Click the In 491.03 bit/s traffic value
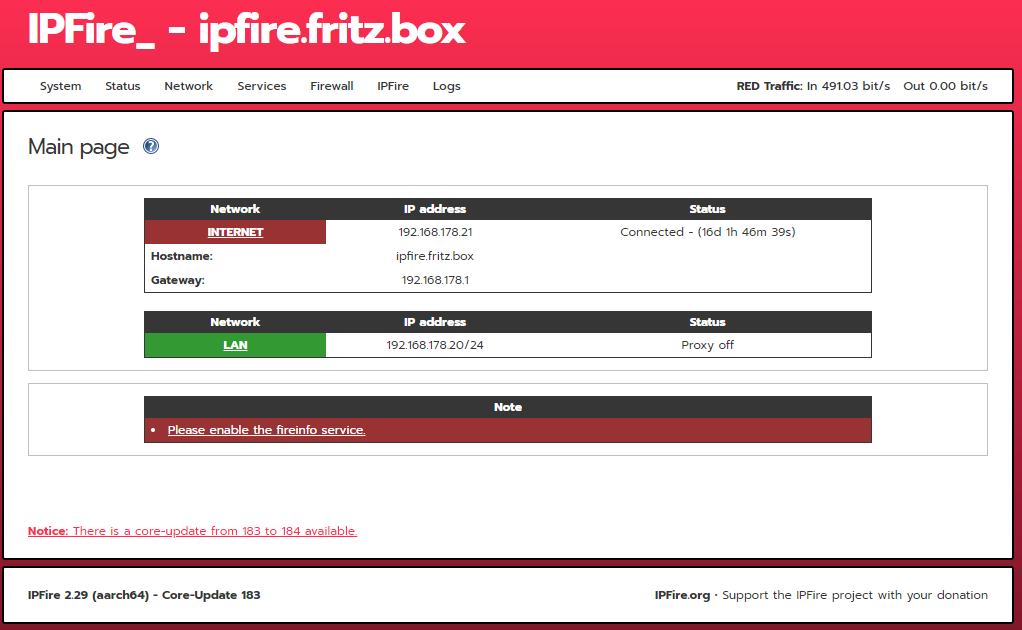This screenshot has width=1022, height=630. point(848,86)
